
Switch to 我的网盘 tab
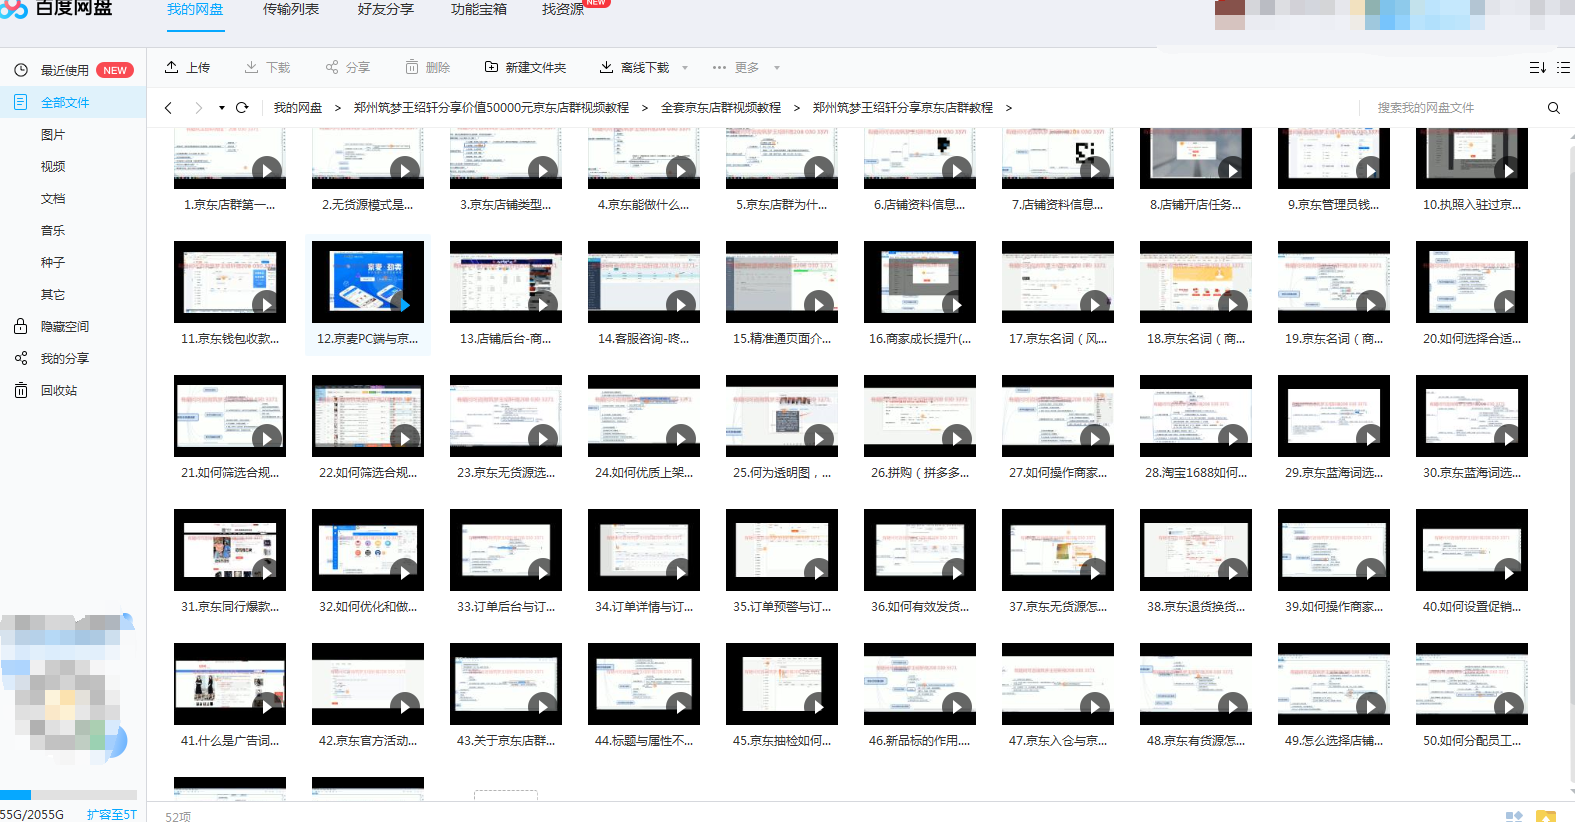click(195, 10)
